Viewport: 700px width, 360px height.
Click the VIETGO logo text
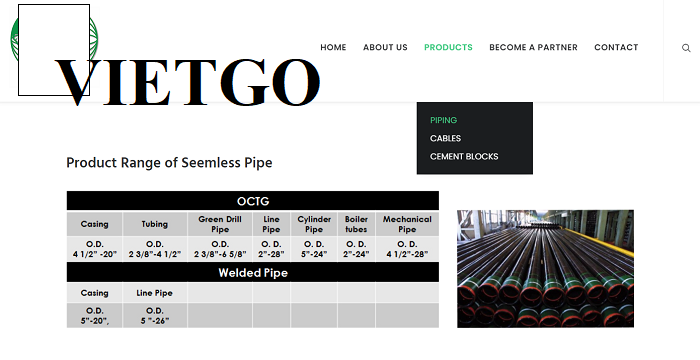(188, 82)
